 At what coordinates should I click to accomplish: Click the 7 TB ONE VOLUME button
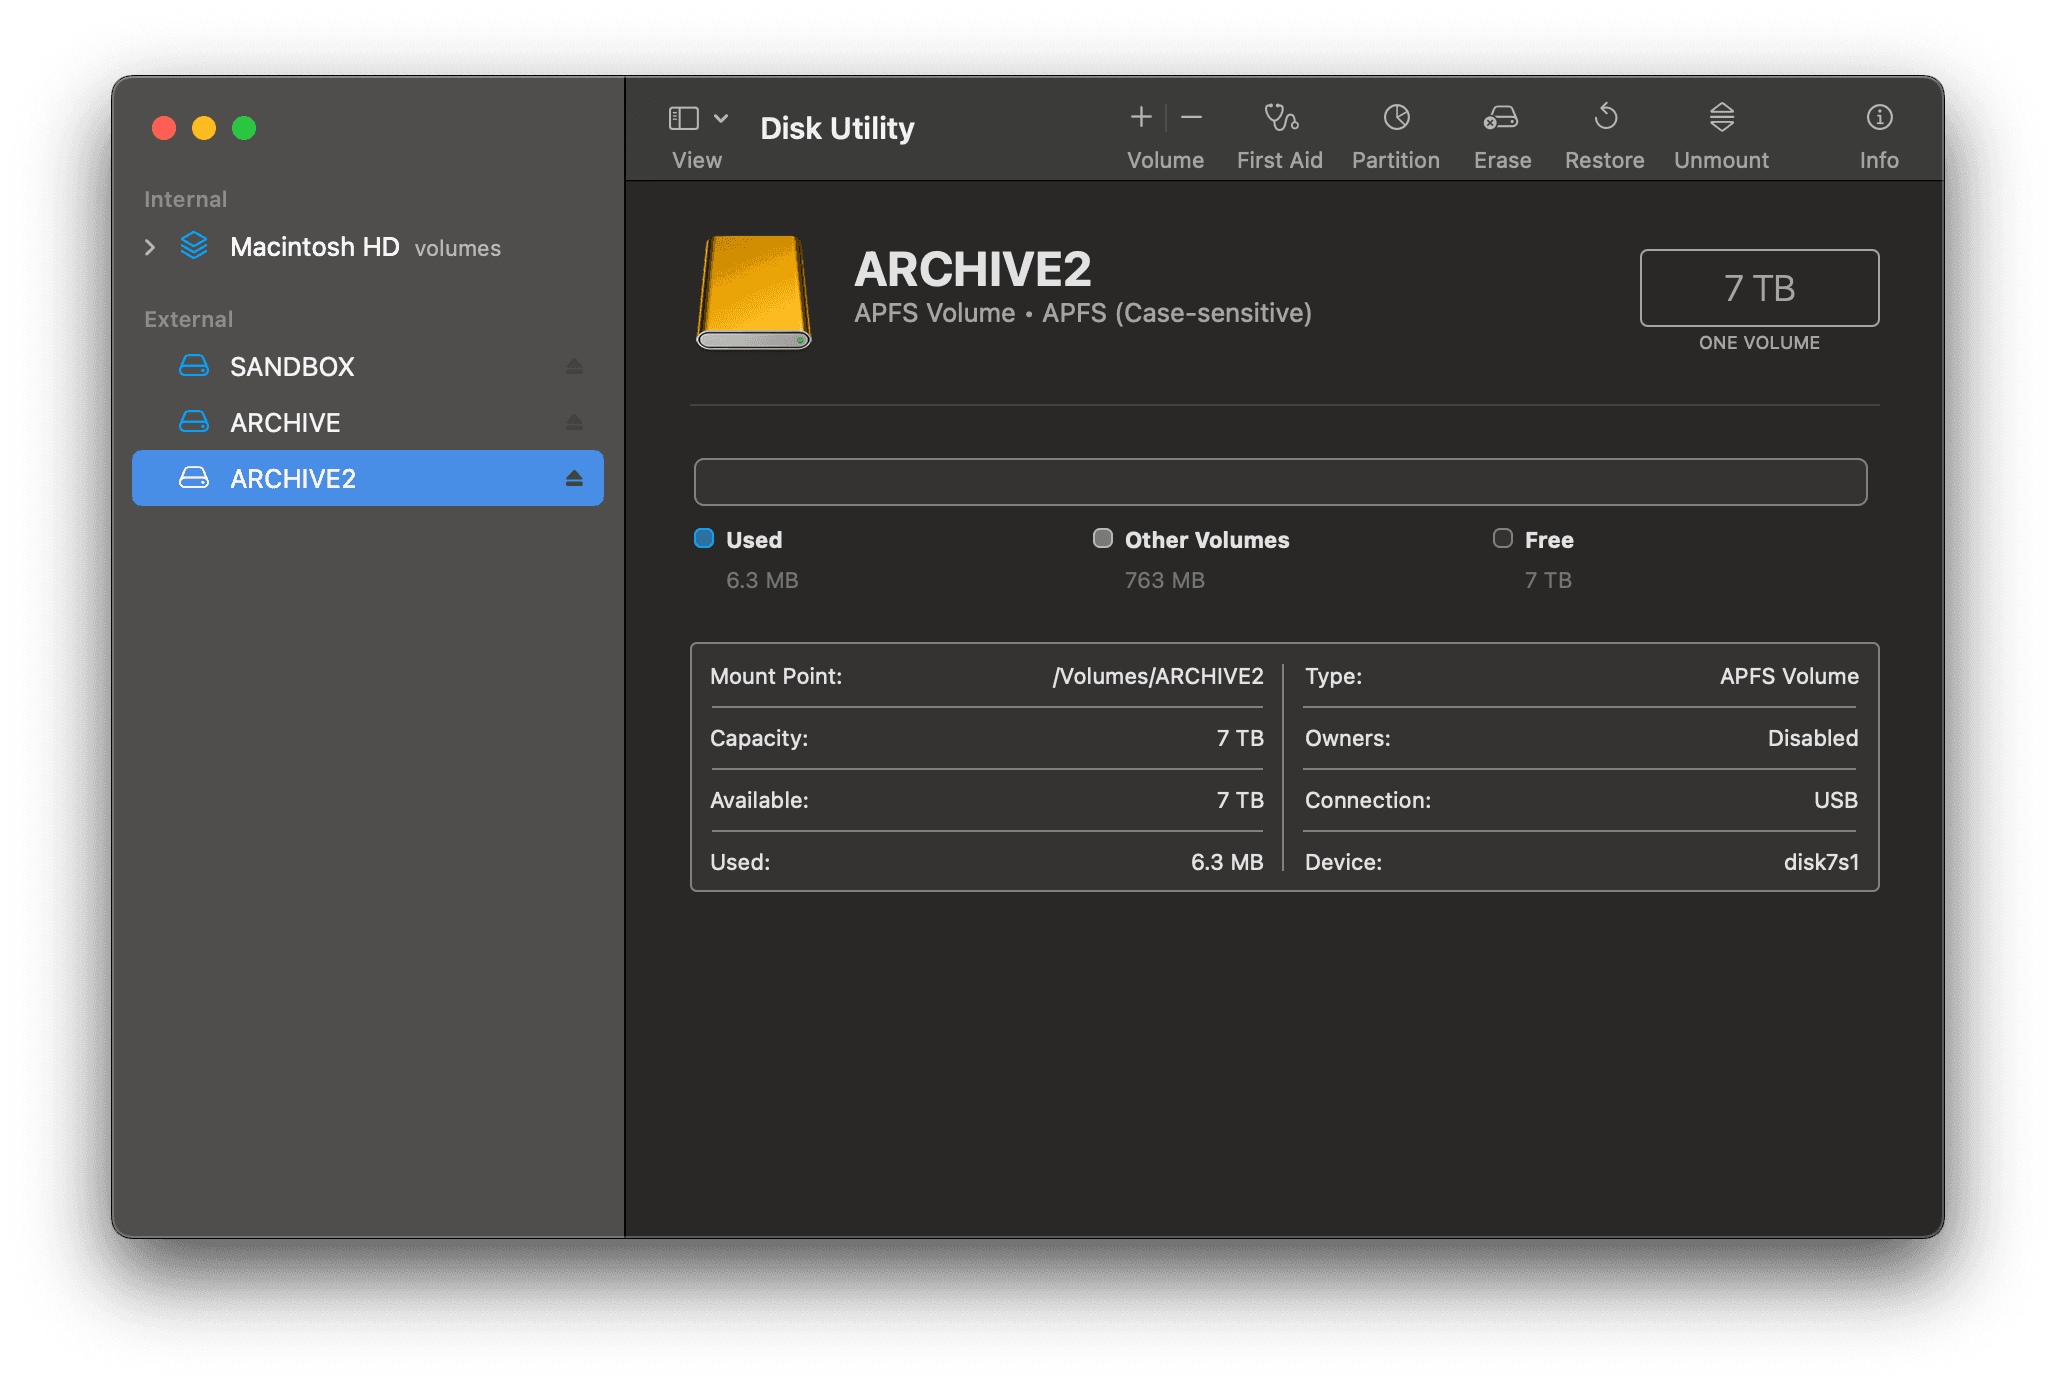coord(1758,288)
